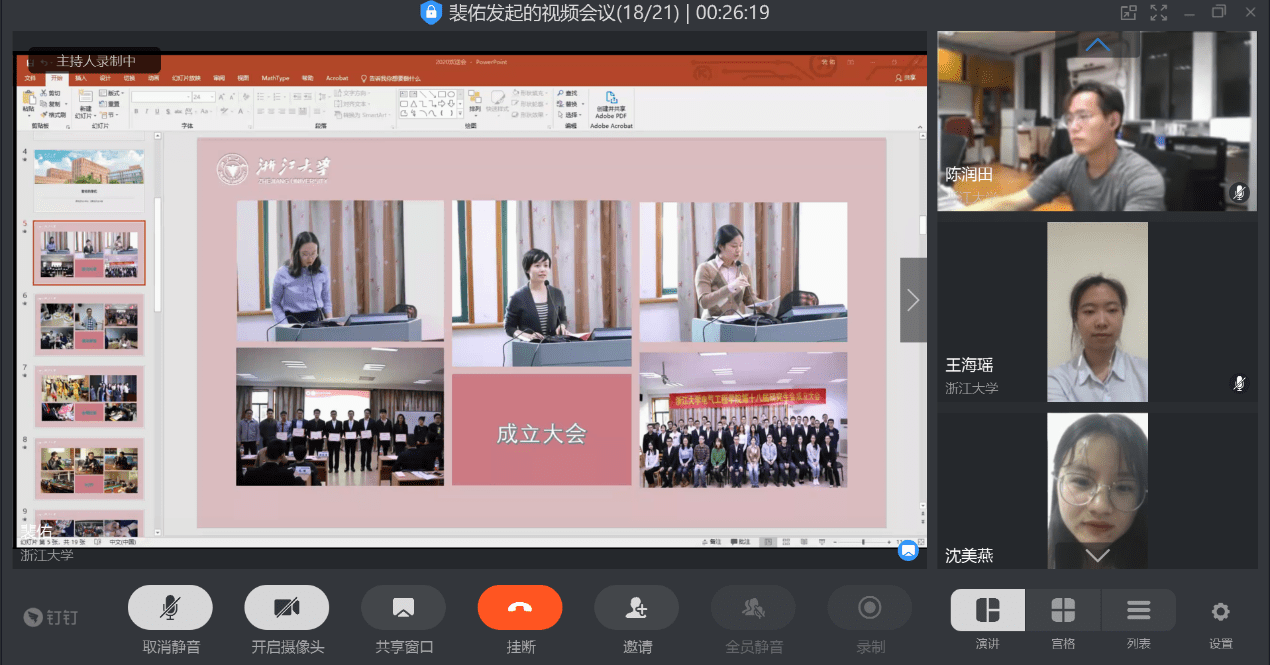This screenshot has height=665, width=1270.
Task: Select slide 6 thumbnail in the panel
Action: [89, 324]
